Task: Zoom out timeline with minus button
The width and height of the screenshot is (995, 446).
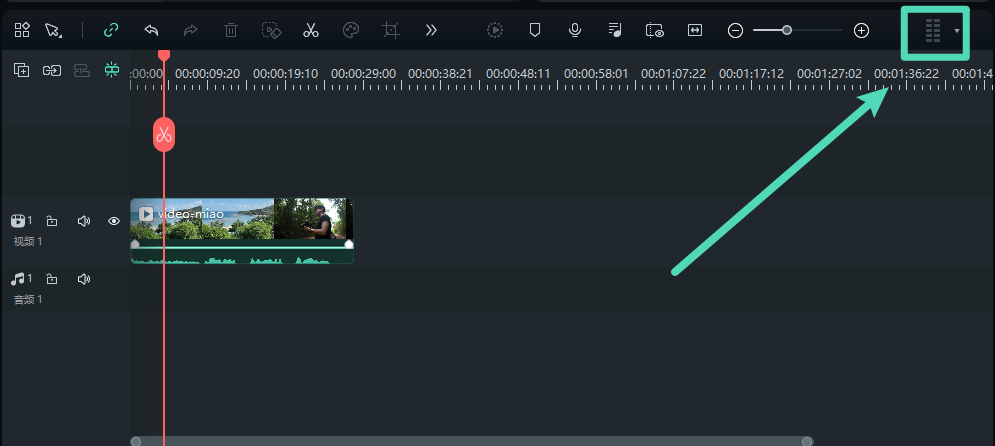Action: (x=735, y=31)
